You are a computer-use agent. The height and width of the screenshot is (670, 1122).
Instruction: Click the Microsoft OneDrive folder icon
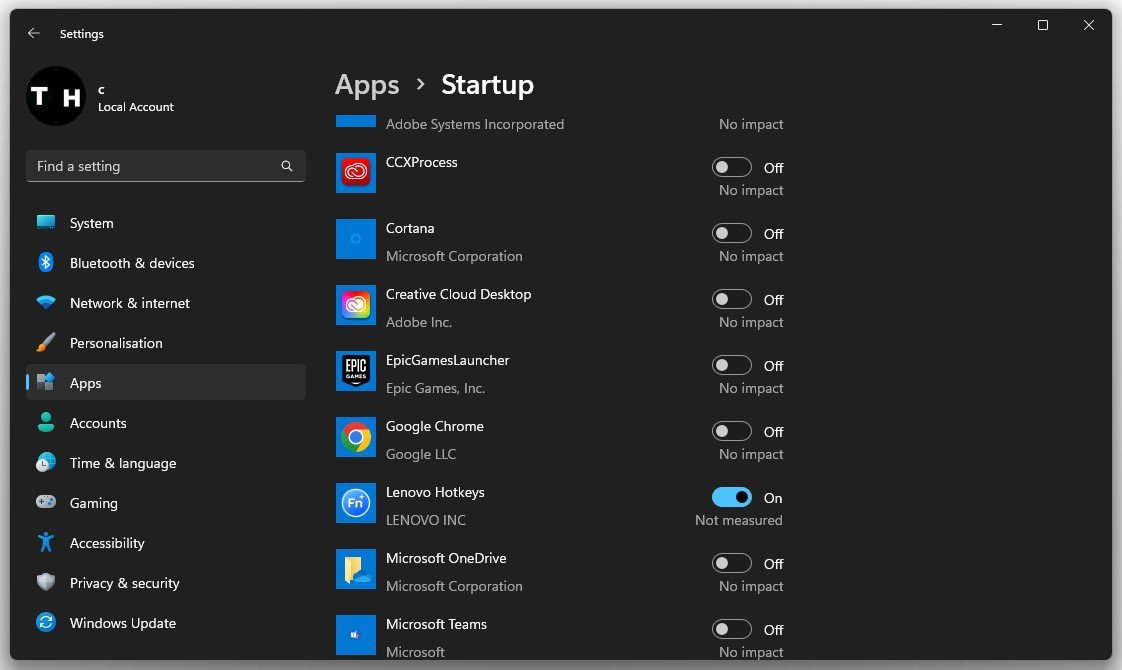click(x=356, y=570)
